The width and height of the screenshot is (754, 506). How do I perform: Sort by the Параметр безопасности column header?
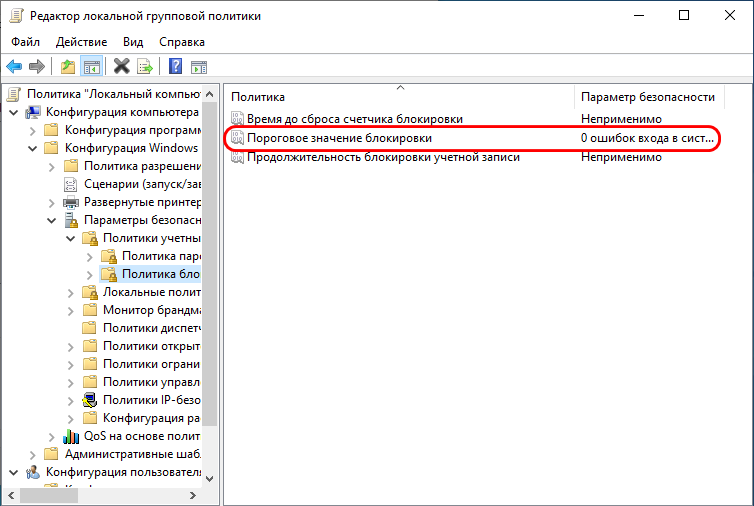[647, 96]
